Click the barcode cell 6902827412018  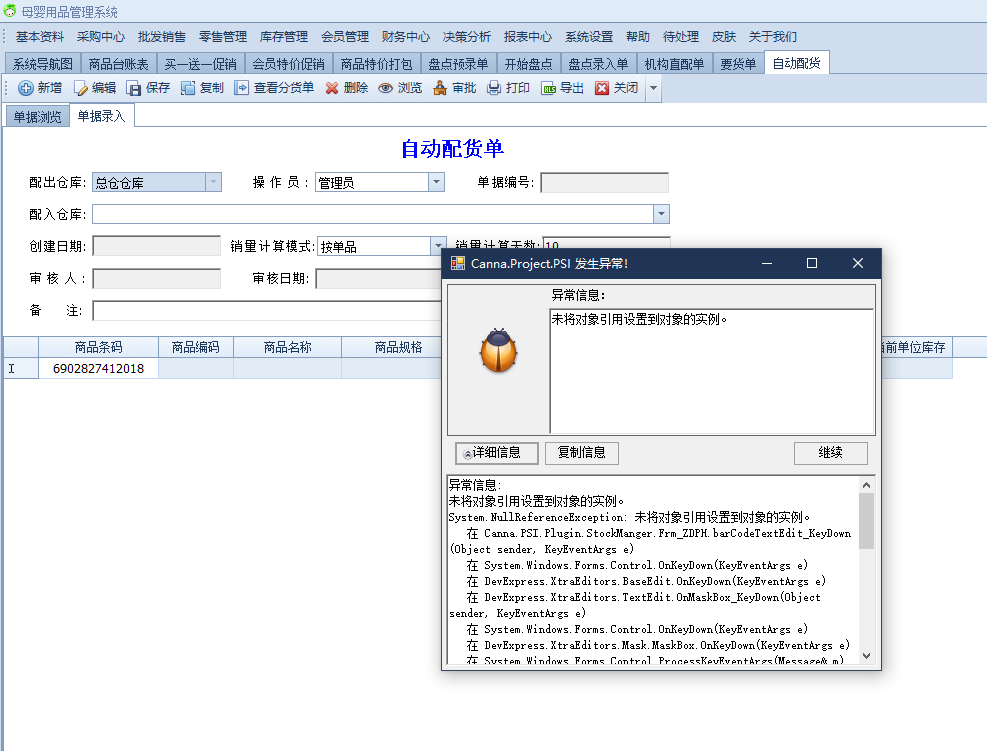[98, 368]
